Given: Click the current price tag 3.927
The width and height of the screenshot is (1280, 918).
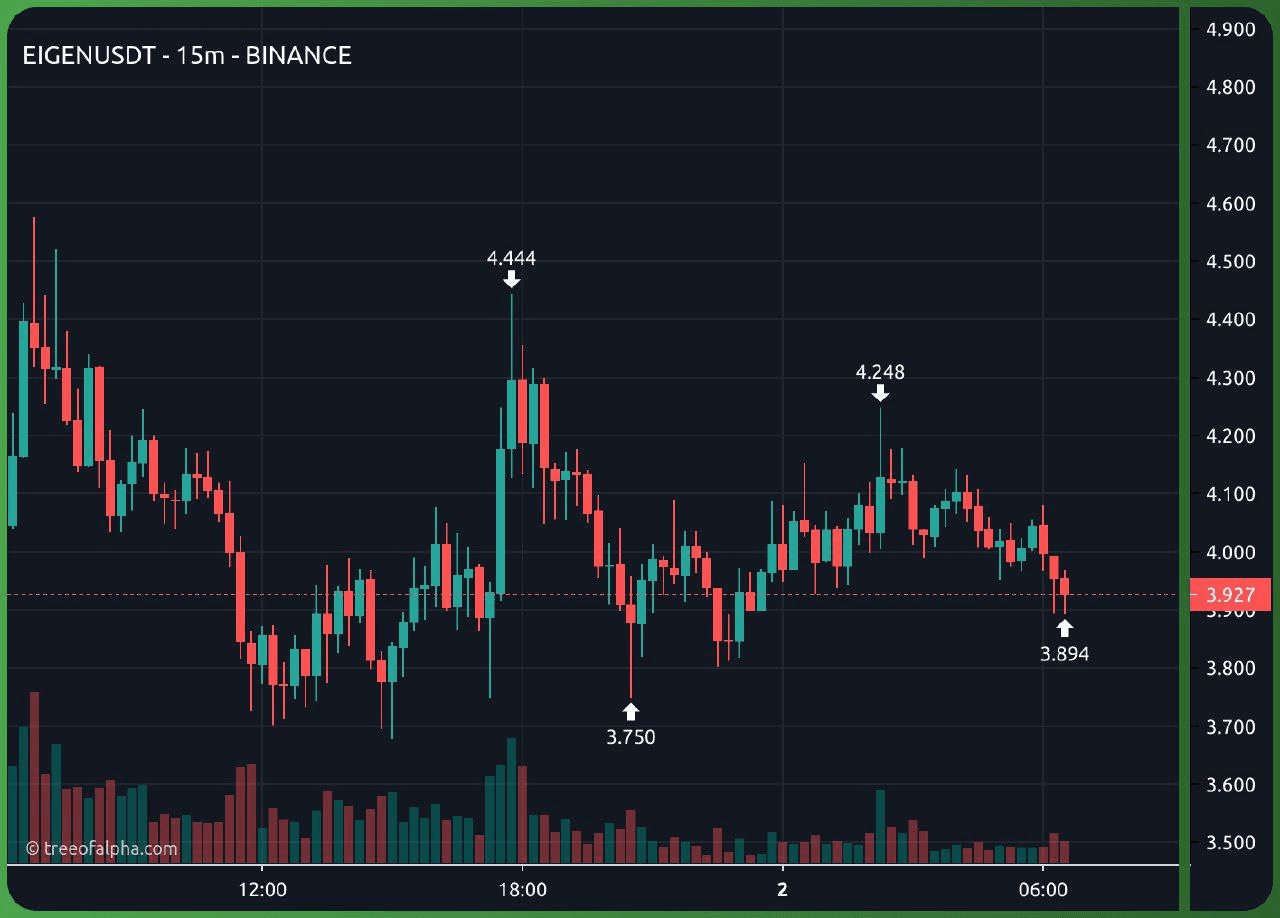Looking at the screenshot, I should 1230,595.
